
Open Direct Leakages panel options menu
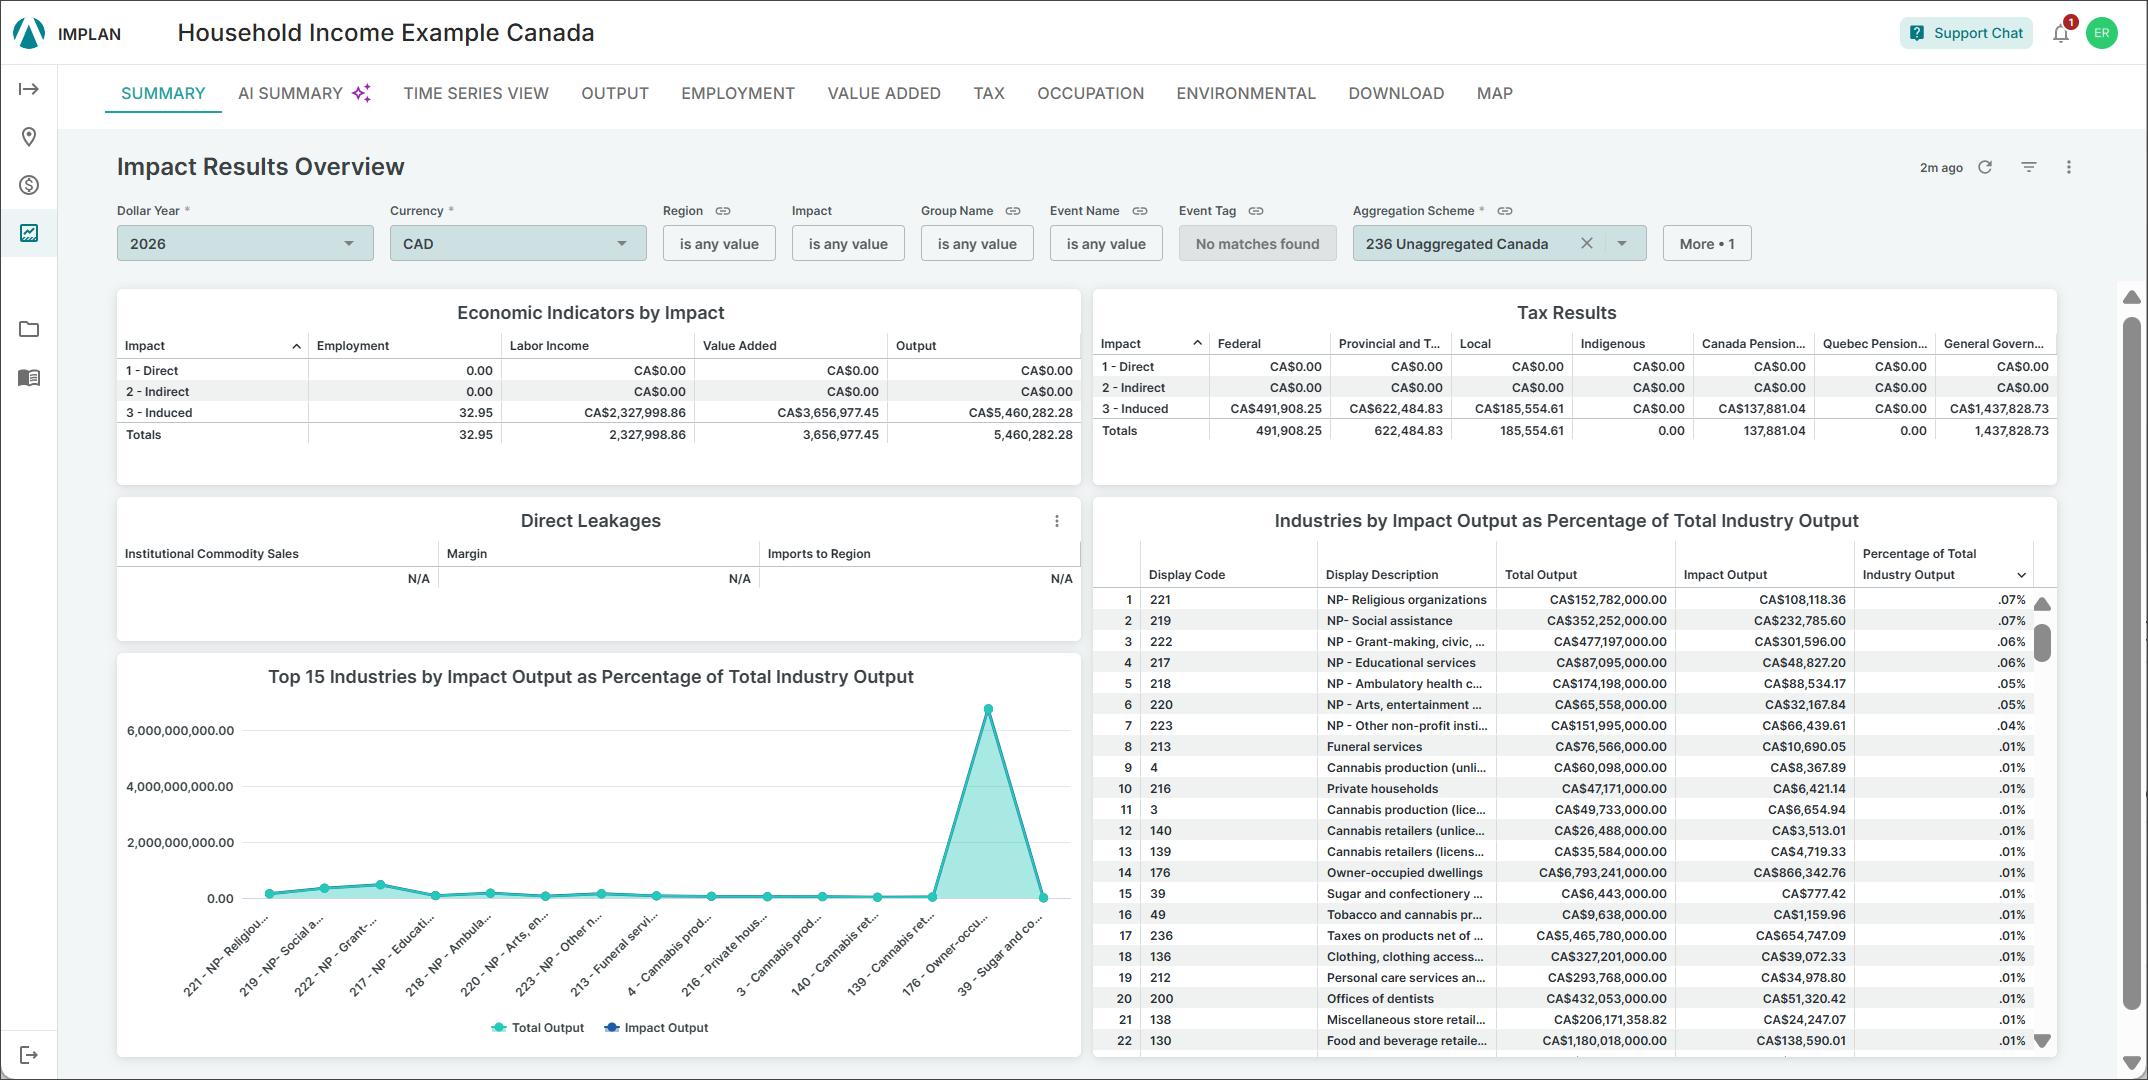coord(1057,521)
